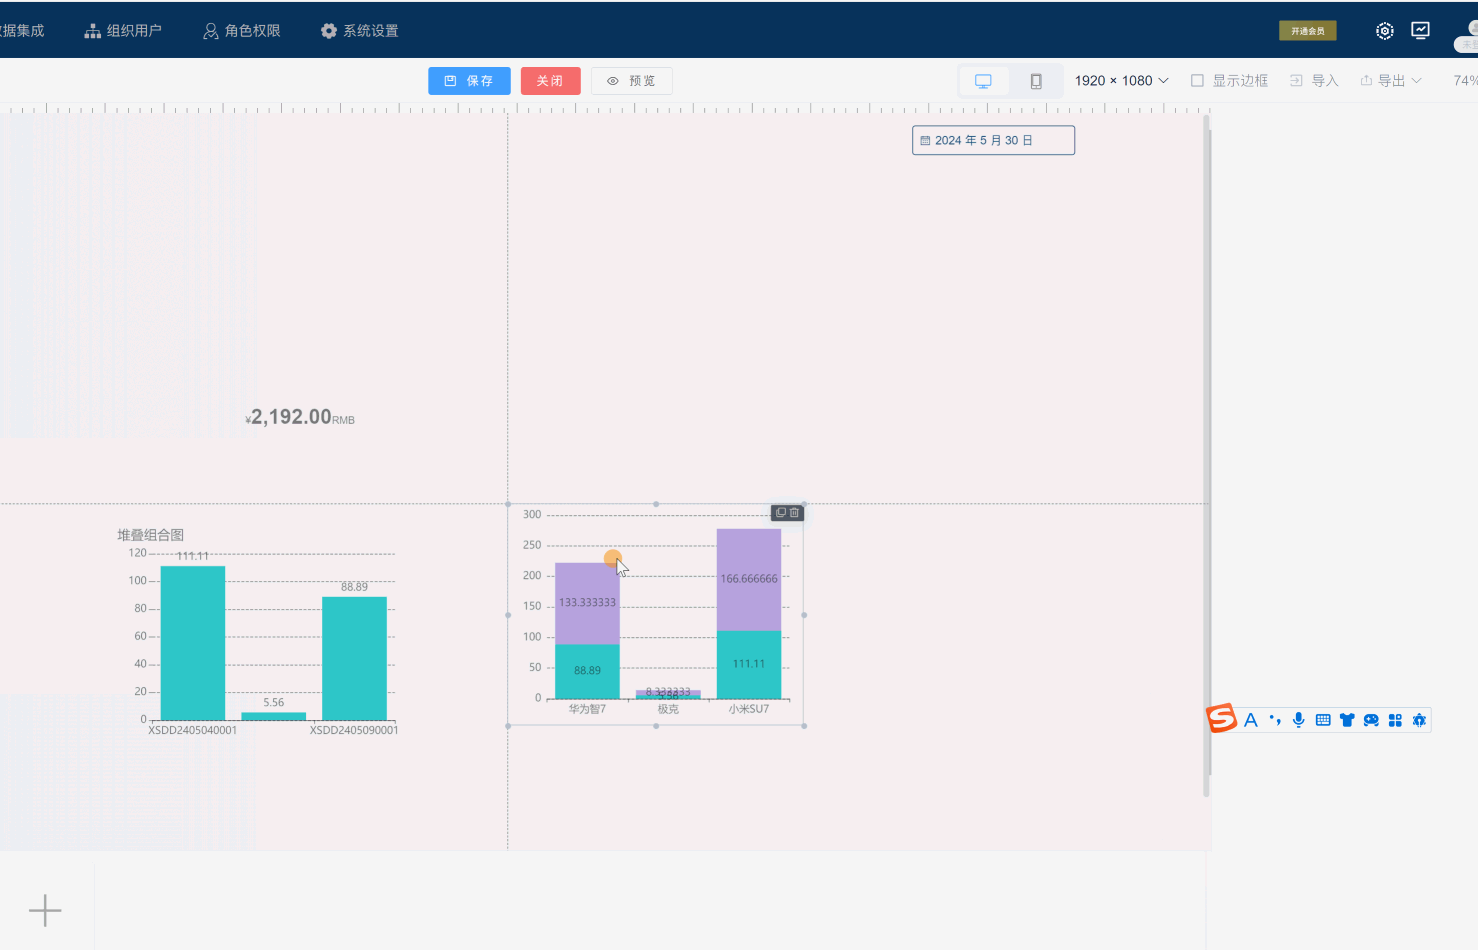1478x950 pixels.
Task: Open the 导出 export dropdown
Action: point(1390,81)
